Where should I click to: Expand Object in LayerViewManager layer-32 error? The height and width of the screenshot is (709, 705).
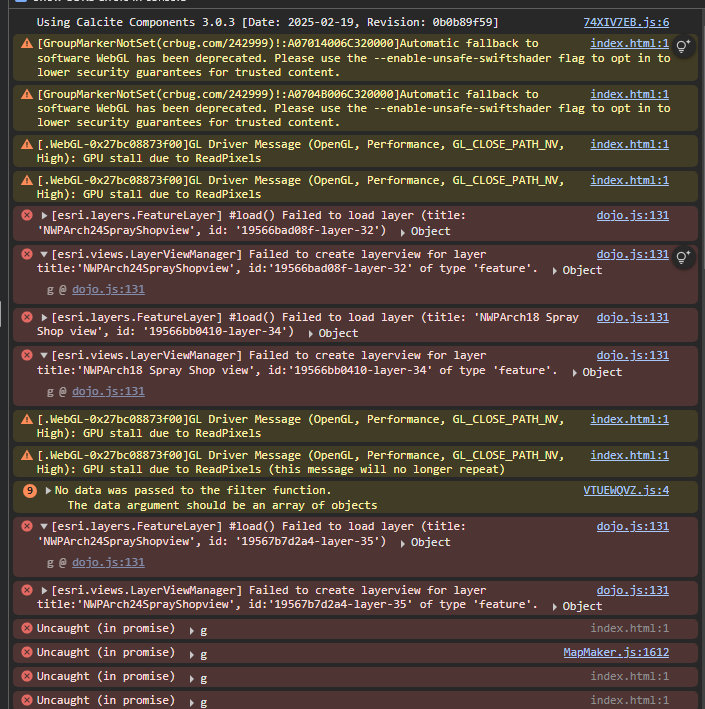[554, 271]
